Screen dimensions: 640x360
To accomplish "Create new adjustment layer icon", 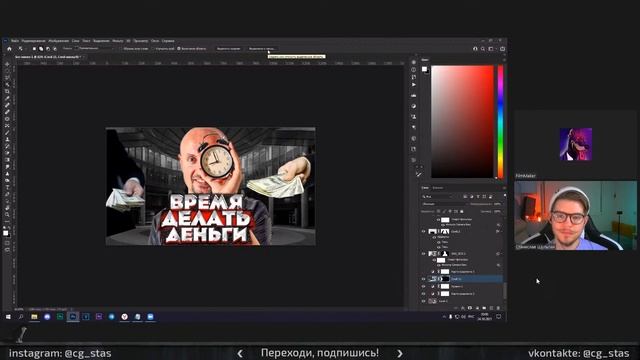I will point(477,308).
